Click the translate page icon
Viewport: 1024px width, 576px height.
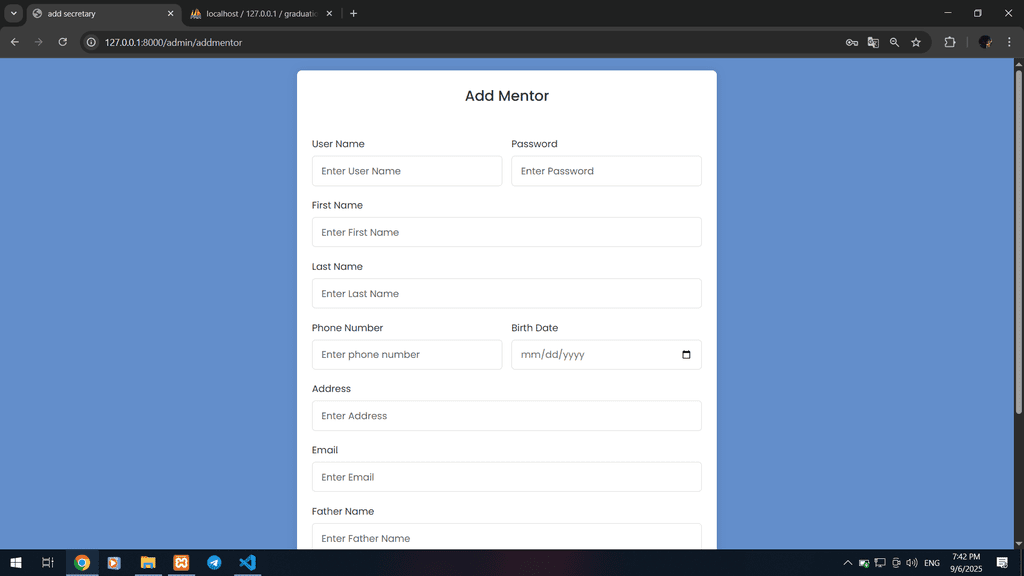[x=873, y=42]
